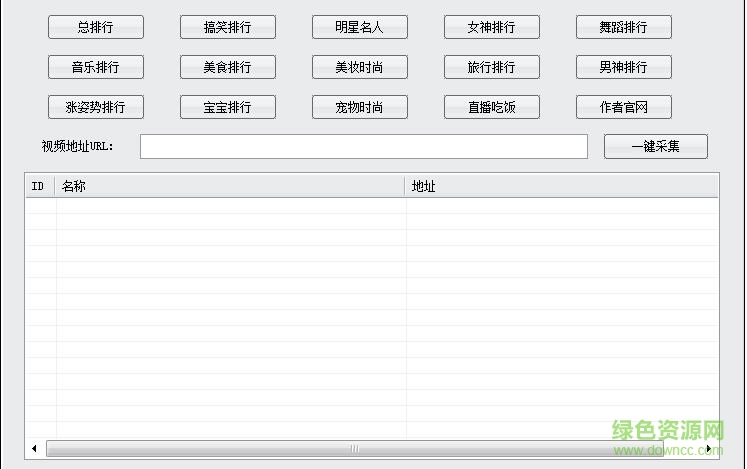The image size is (747, 469).
Task: Select the 宠物时尚 category
Action: (360, 107)
